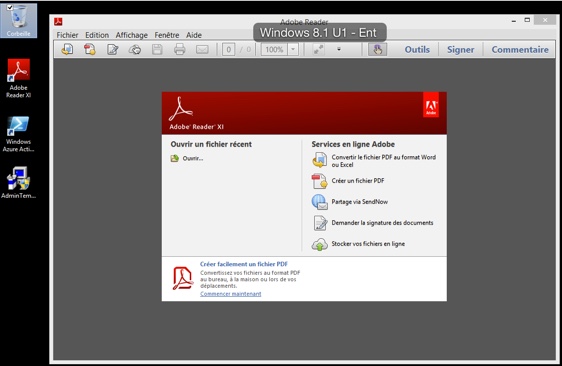Screen dimensions: 562x366
Task: Click the Adobe logo in the red header
Action: [x=431, y=106]
